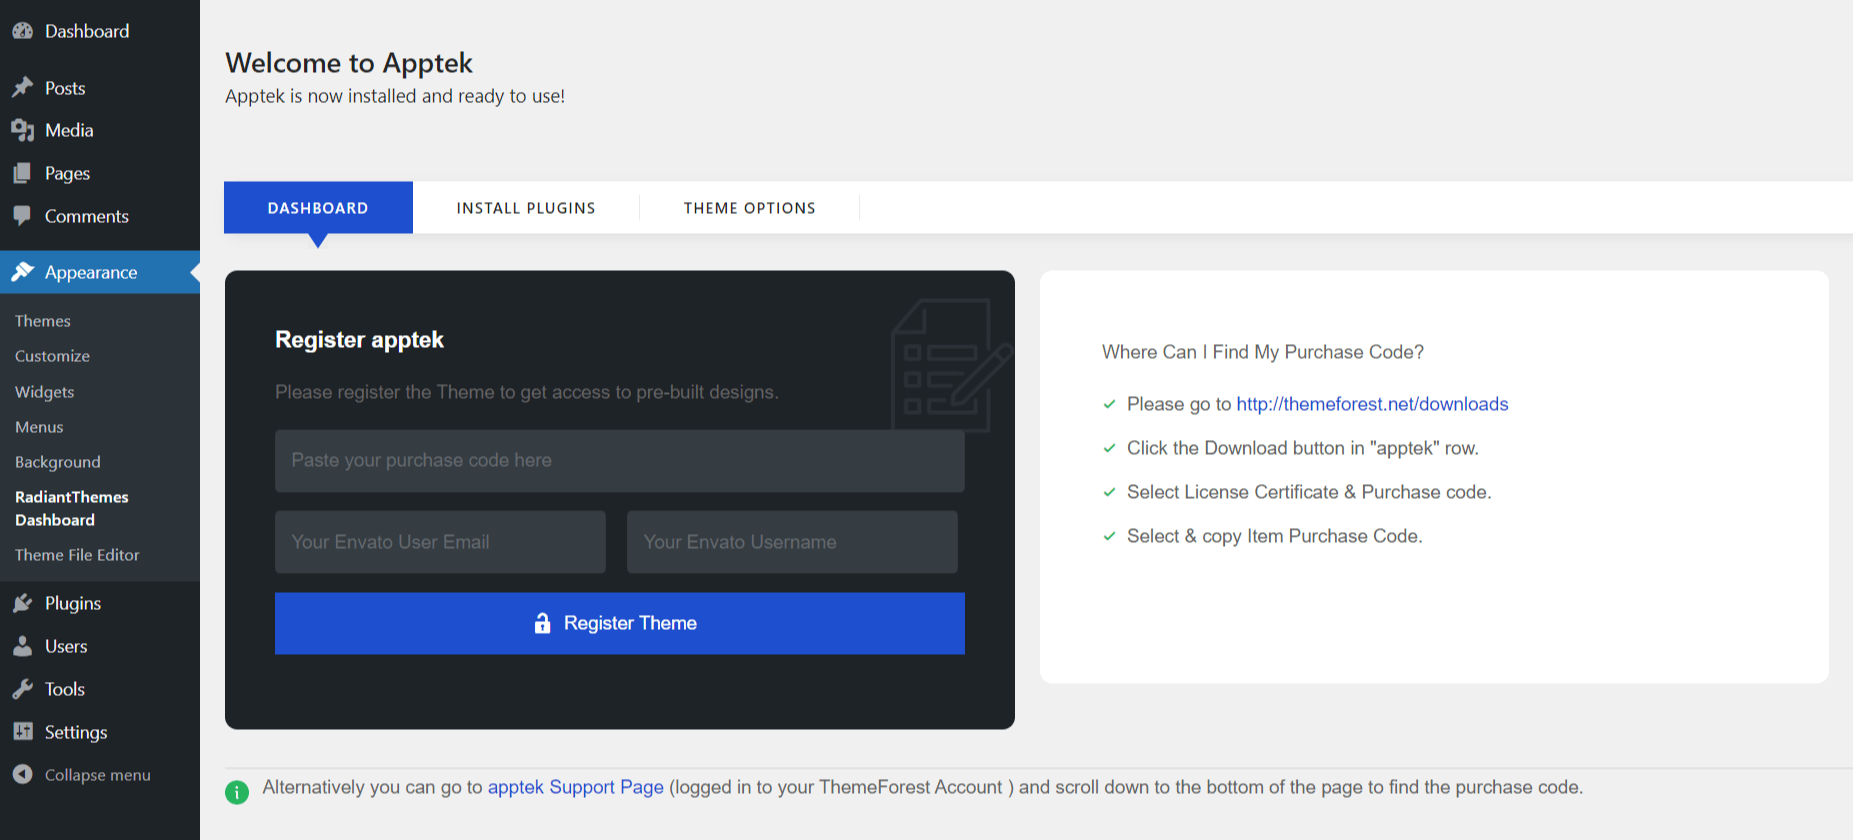Switch to the Install Plugins tab
This screenshot has width=1853, height=840.
(x=526, y=208)
